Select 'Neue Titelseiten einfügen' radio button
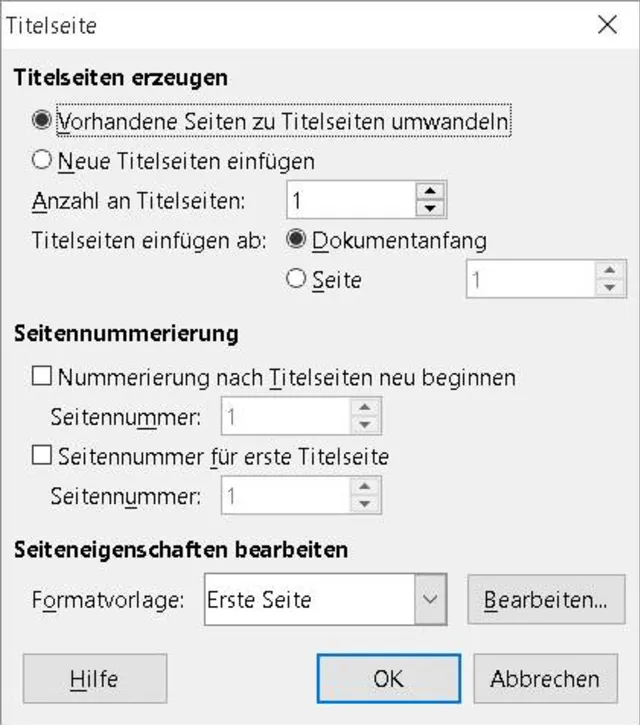640x725 pixels. [41, 160]
